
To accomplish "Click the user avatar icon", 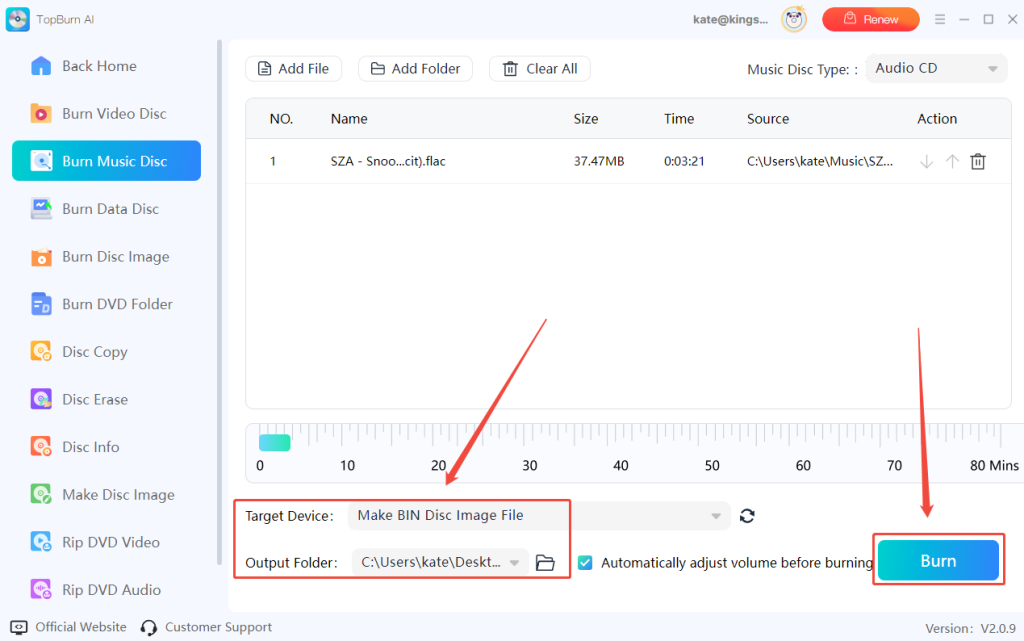I will pos(794,19).
